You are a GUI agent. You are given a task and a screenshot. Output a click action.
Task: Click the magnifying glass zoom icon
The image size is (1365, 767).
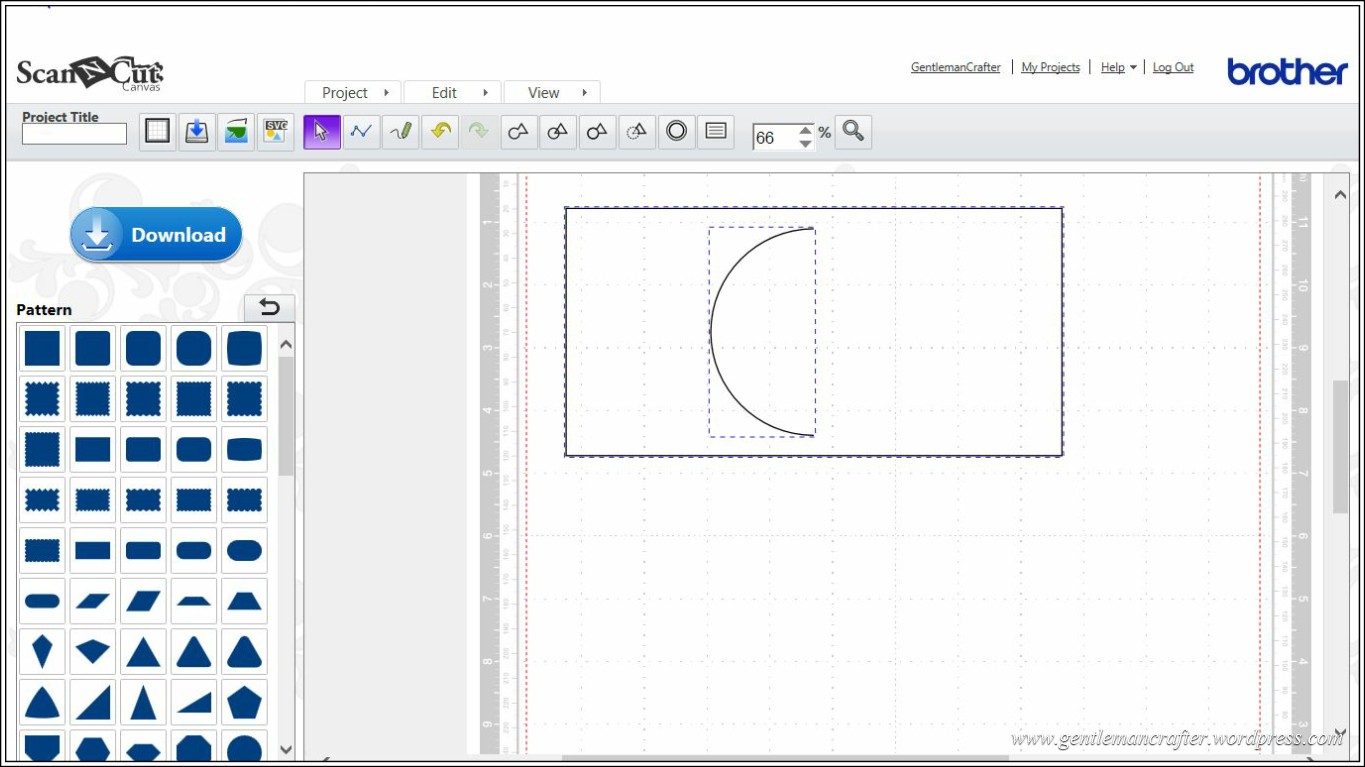coord(853,132)
